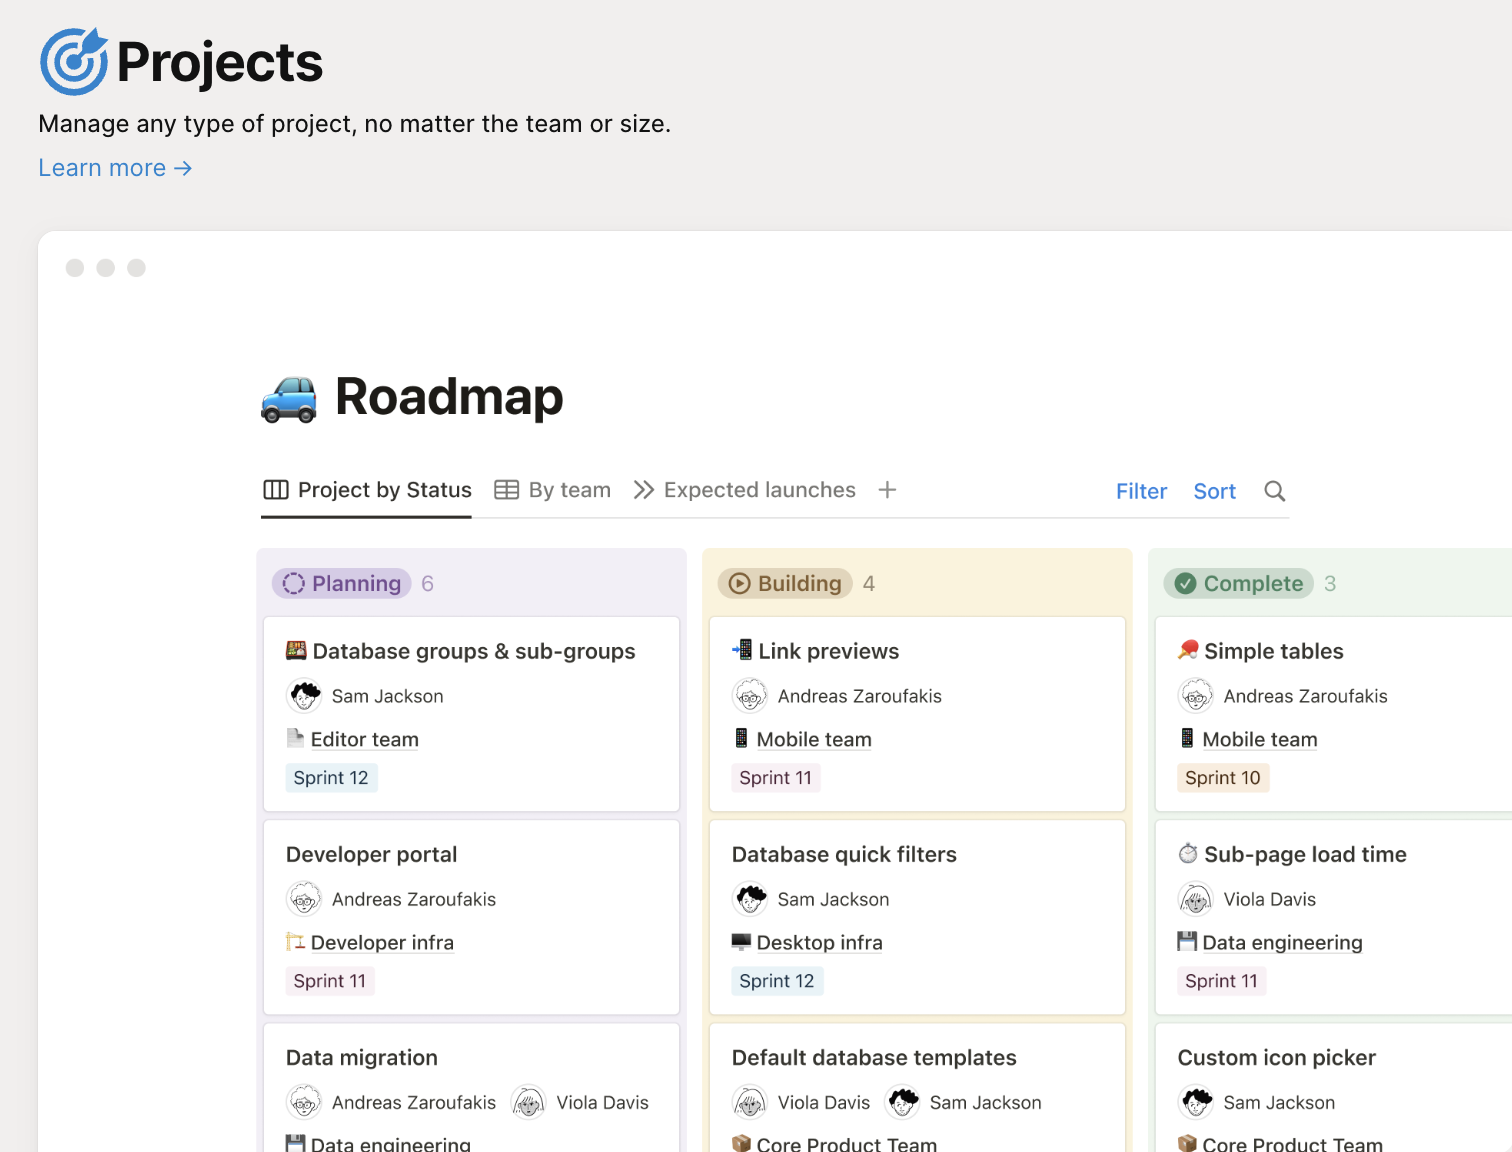Image resolution: width=1512 pixels, height=1152 pixels.
Task: Click Viola Davis avatar on Sub-page load time
Action: click(x=1196, y=899)
